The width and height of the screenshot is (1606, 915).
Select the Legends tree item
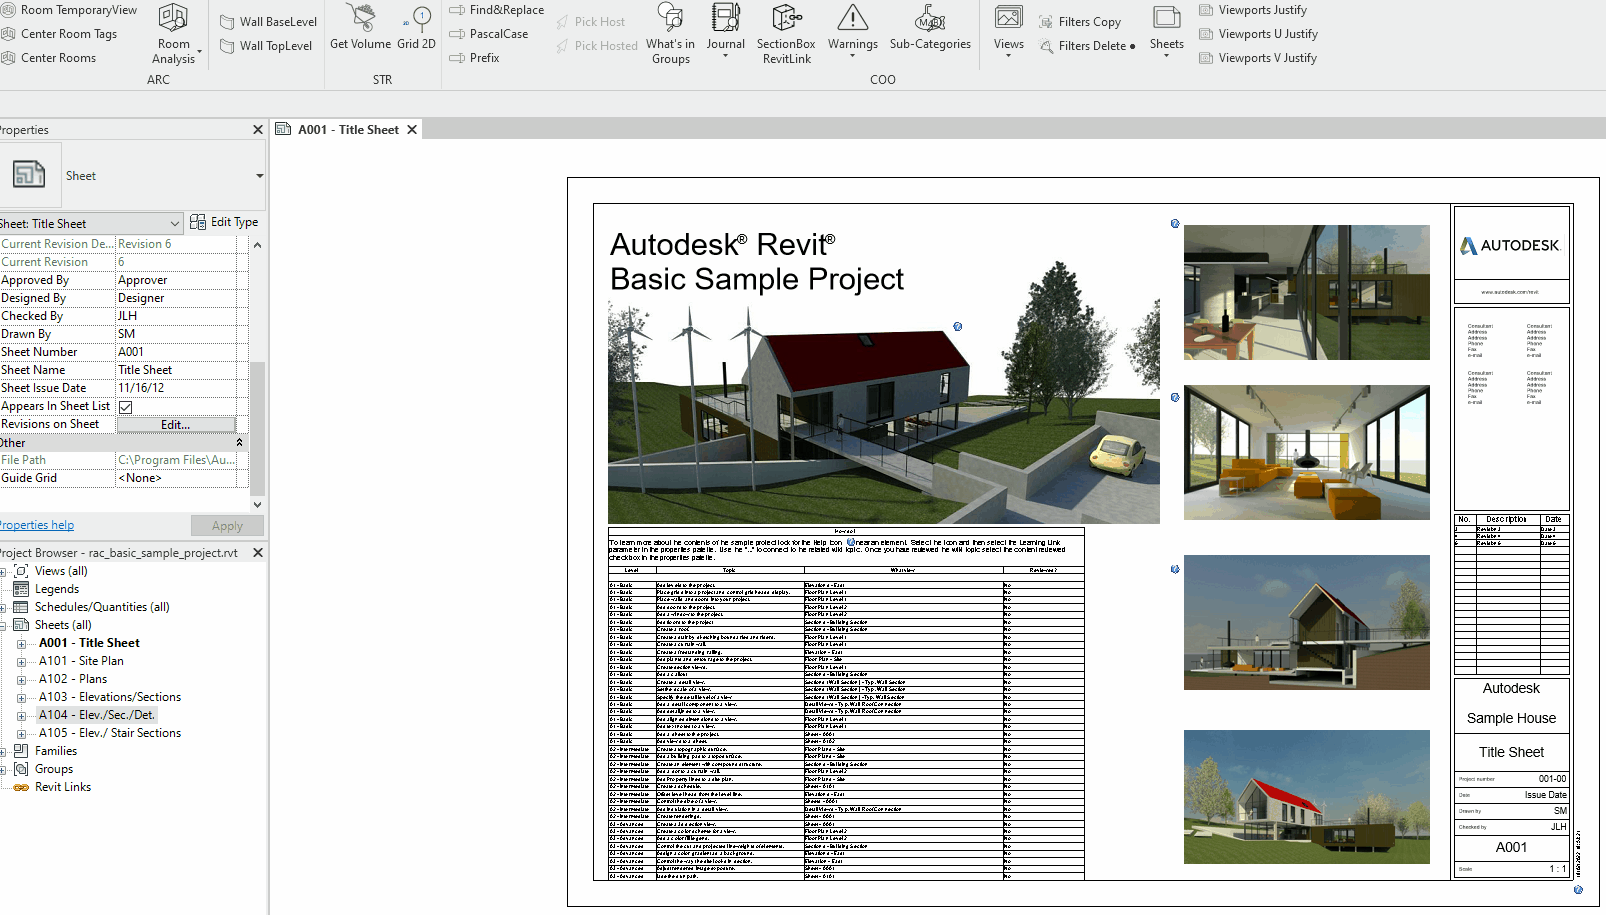tap(57, 589)
